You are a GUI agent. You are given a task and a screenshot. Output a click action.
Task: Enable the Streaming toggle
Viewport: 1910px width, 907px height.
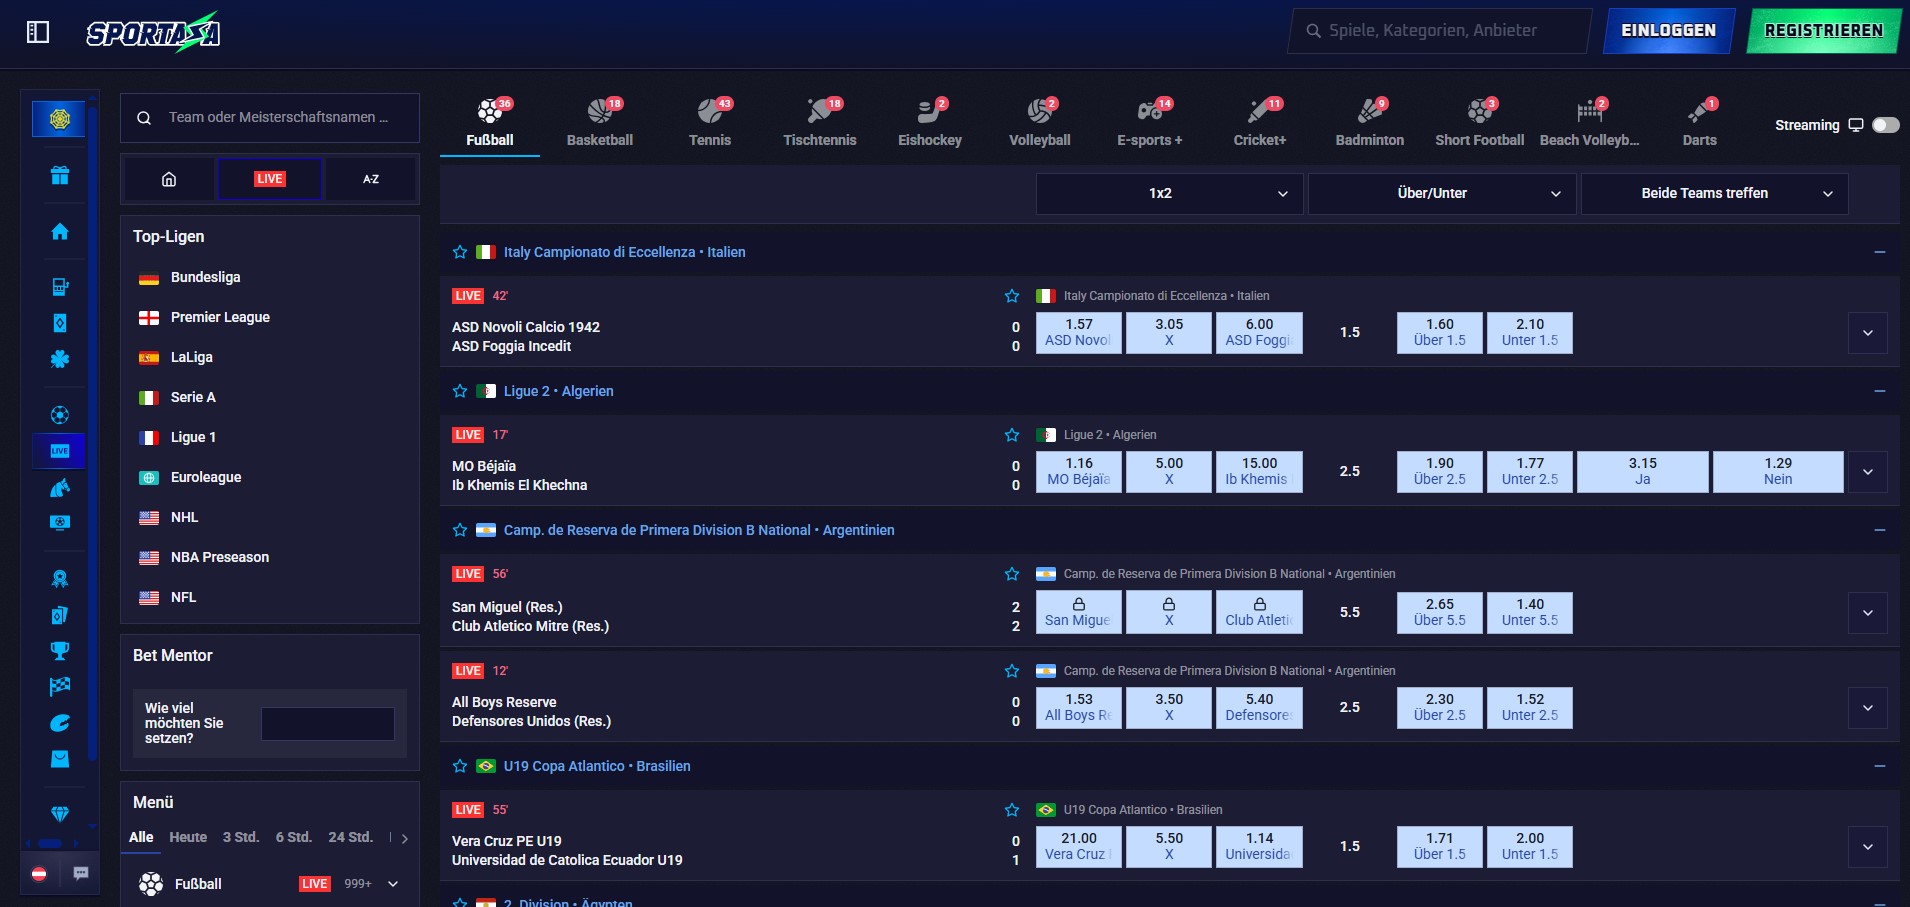[1886, 124]
